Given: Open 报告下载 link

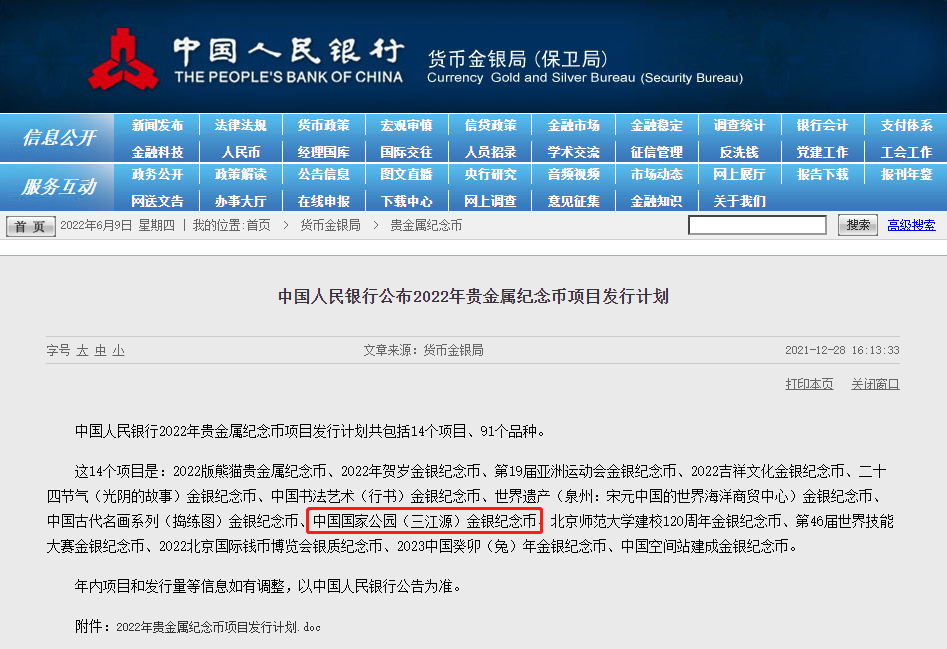Looking at the screenshot, I should point(823,174).
